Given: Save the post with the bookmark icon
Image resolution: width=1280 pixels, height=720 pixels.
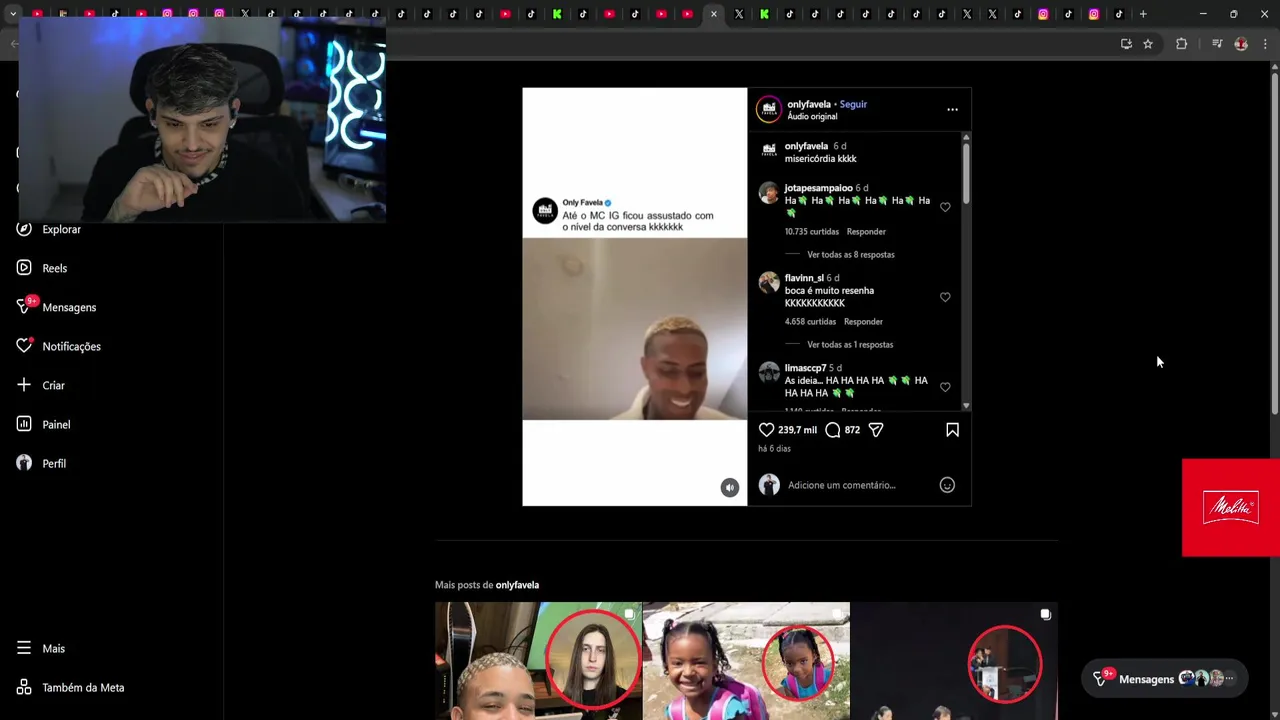Looking at the screenshot, I should click(x=952, y=430).
